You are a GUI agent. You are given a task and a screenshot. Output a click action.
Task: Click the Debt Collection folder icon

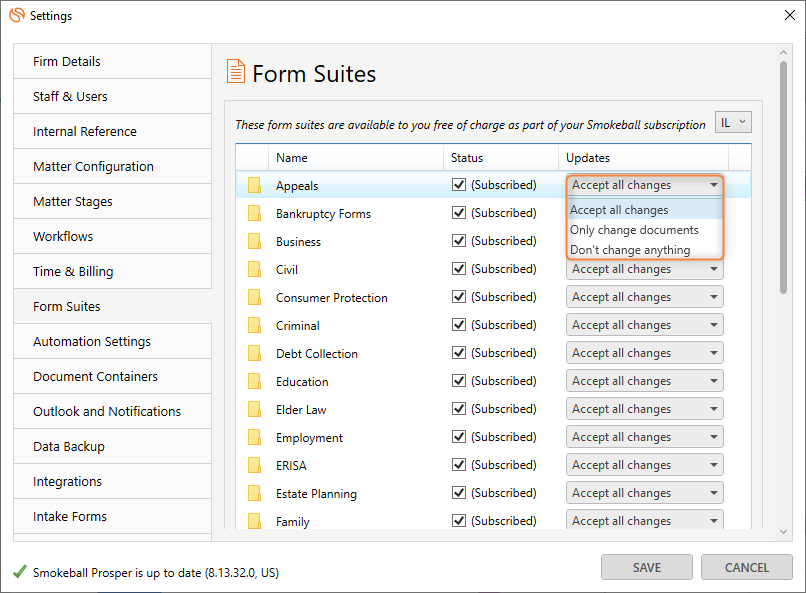pos(254,353)
